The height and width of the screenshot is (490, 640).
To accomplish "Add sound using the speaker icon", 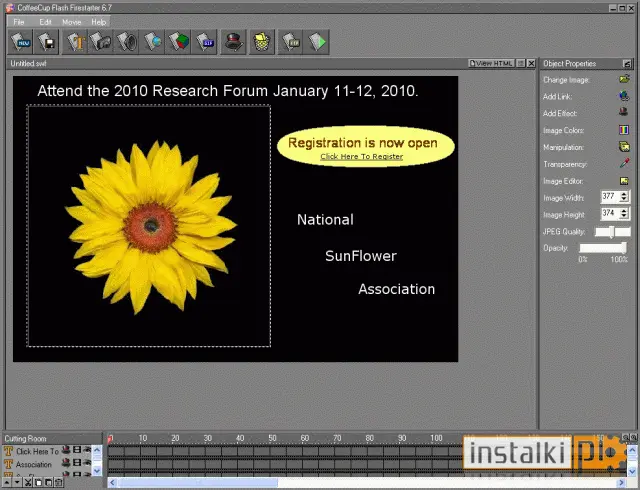I will click(127, 42).
